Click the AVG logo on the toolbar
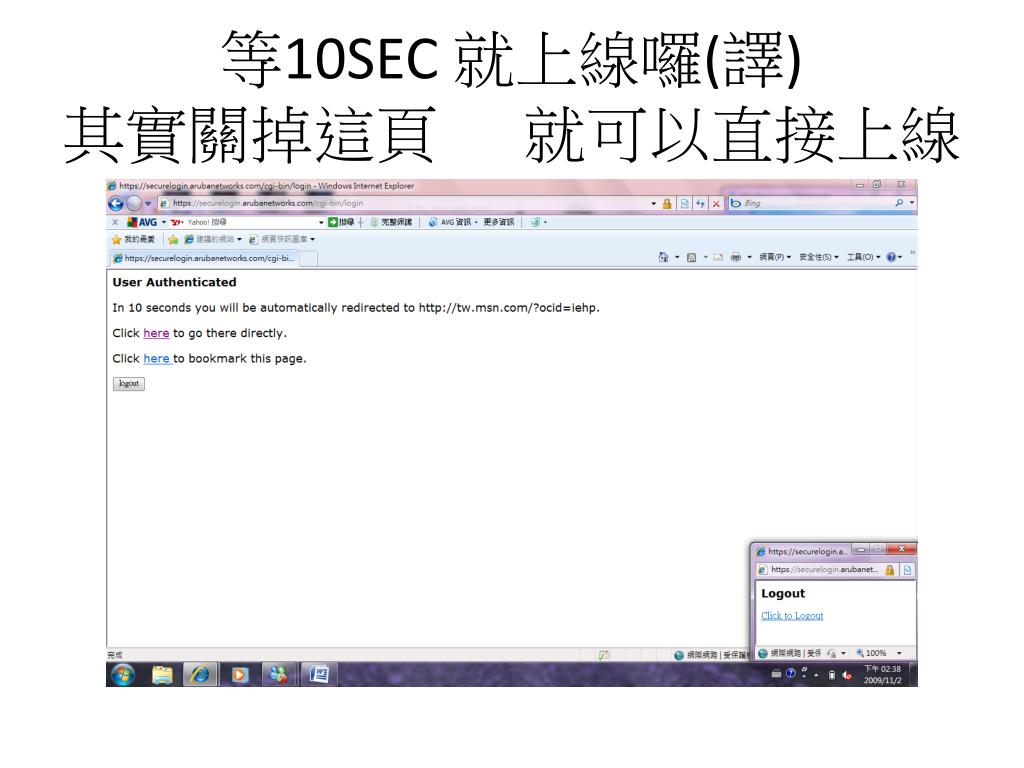This screenshot has width=1024, height=768. point(142,222)
